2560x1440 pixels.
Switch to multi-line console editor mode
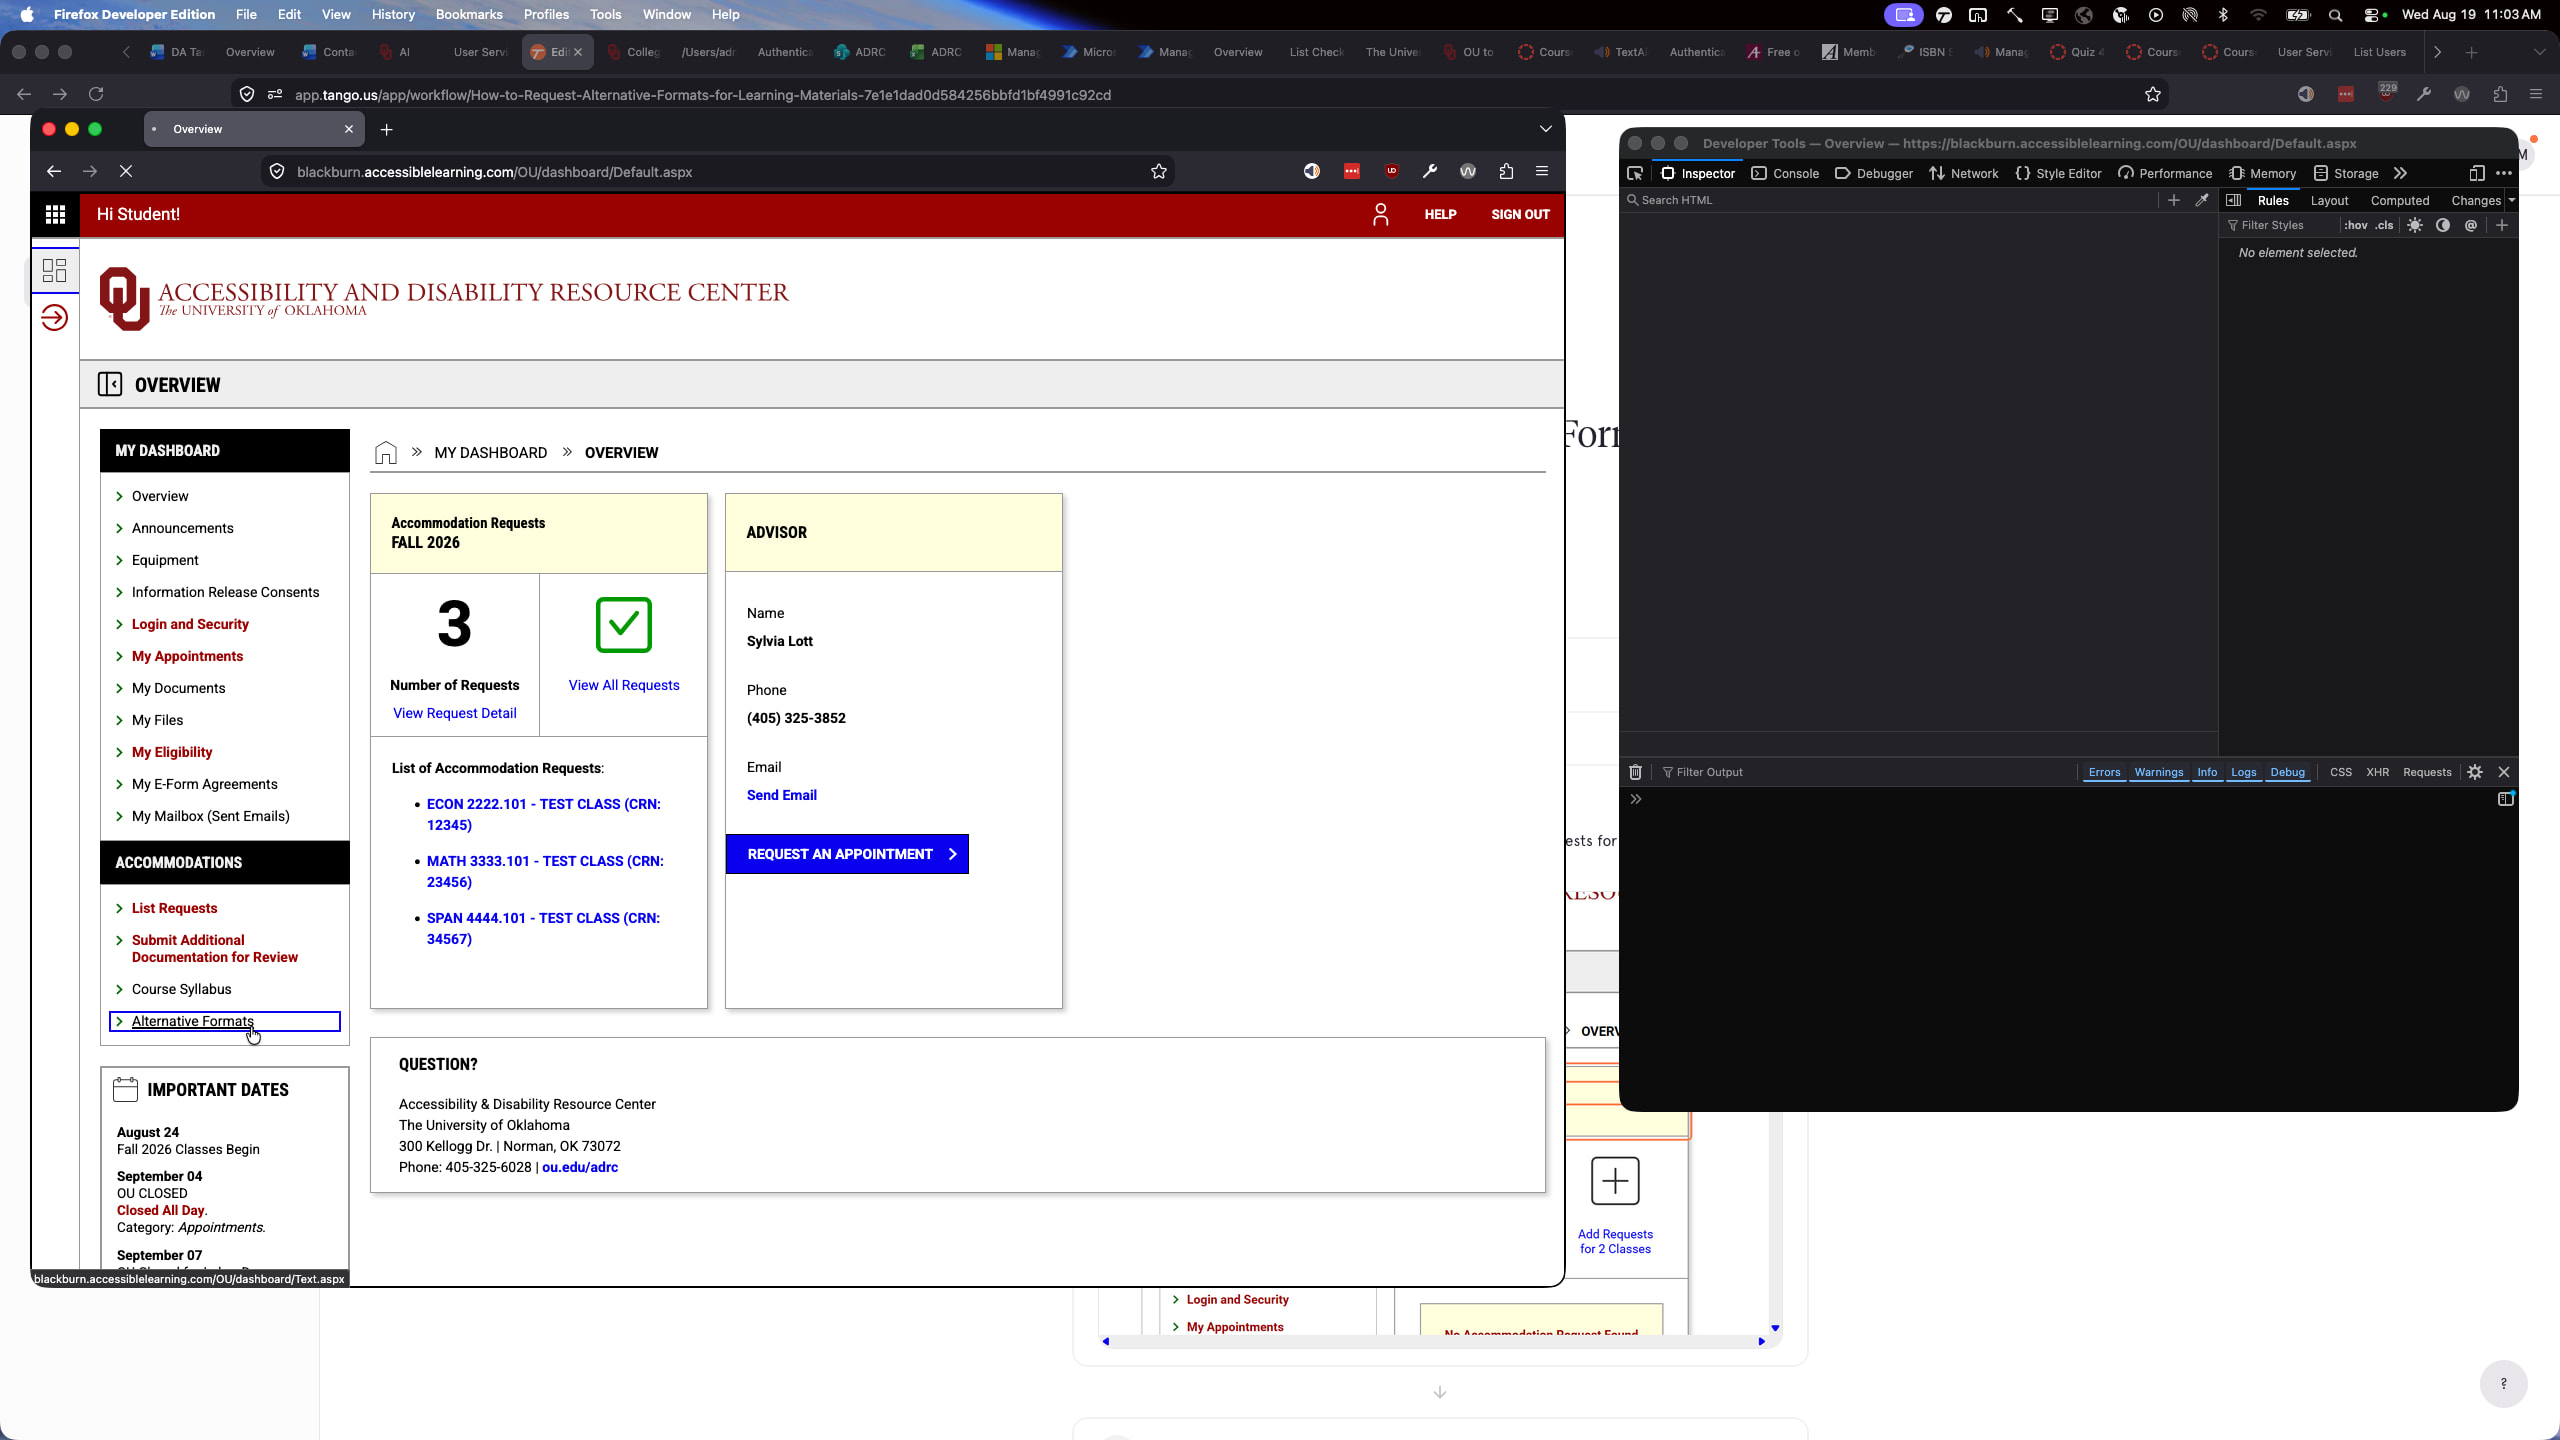click(x=2506, y=799)
